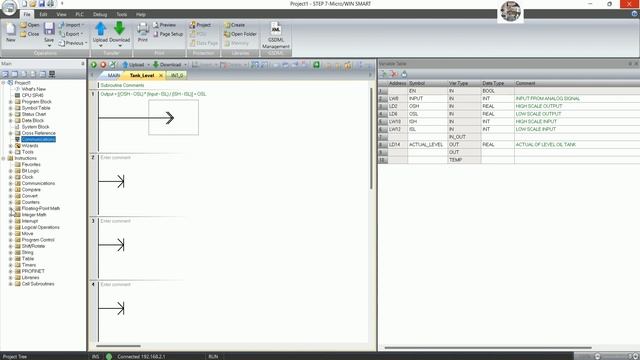Close the Tank_Level tab
The height and width of the screenshot is (360, 640).
tap(161, 76)
